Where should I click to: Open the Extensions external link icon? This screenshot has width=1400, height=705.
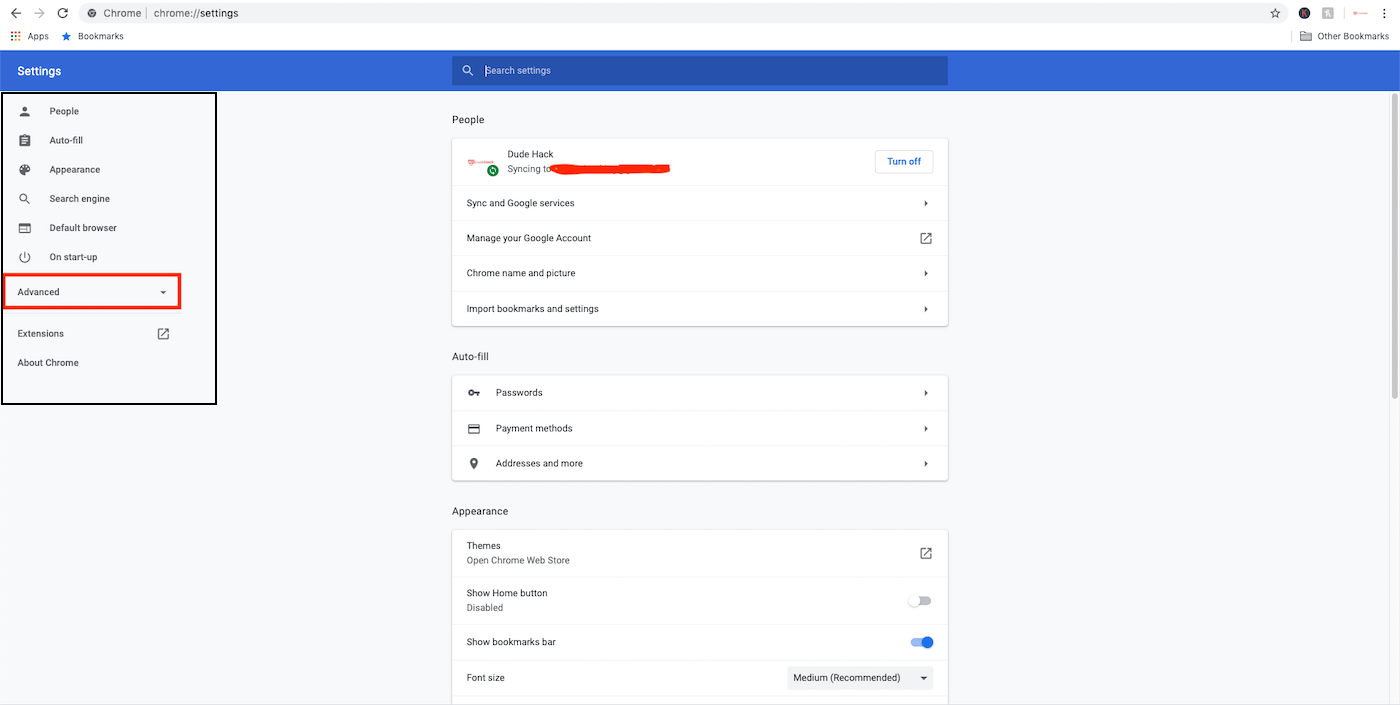pos(163,334)
